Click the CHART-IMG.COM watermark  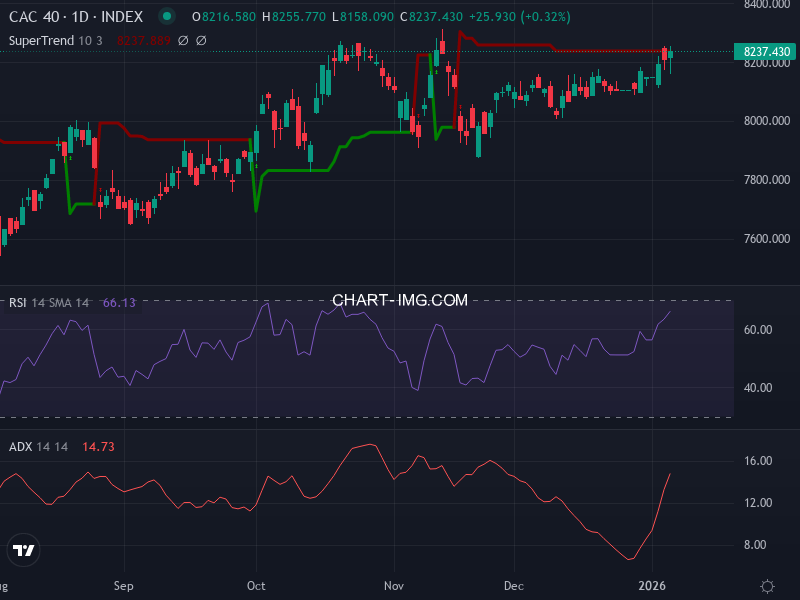click(x=399, y=300)
